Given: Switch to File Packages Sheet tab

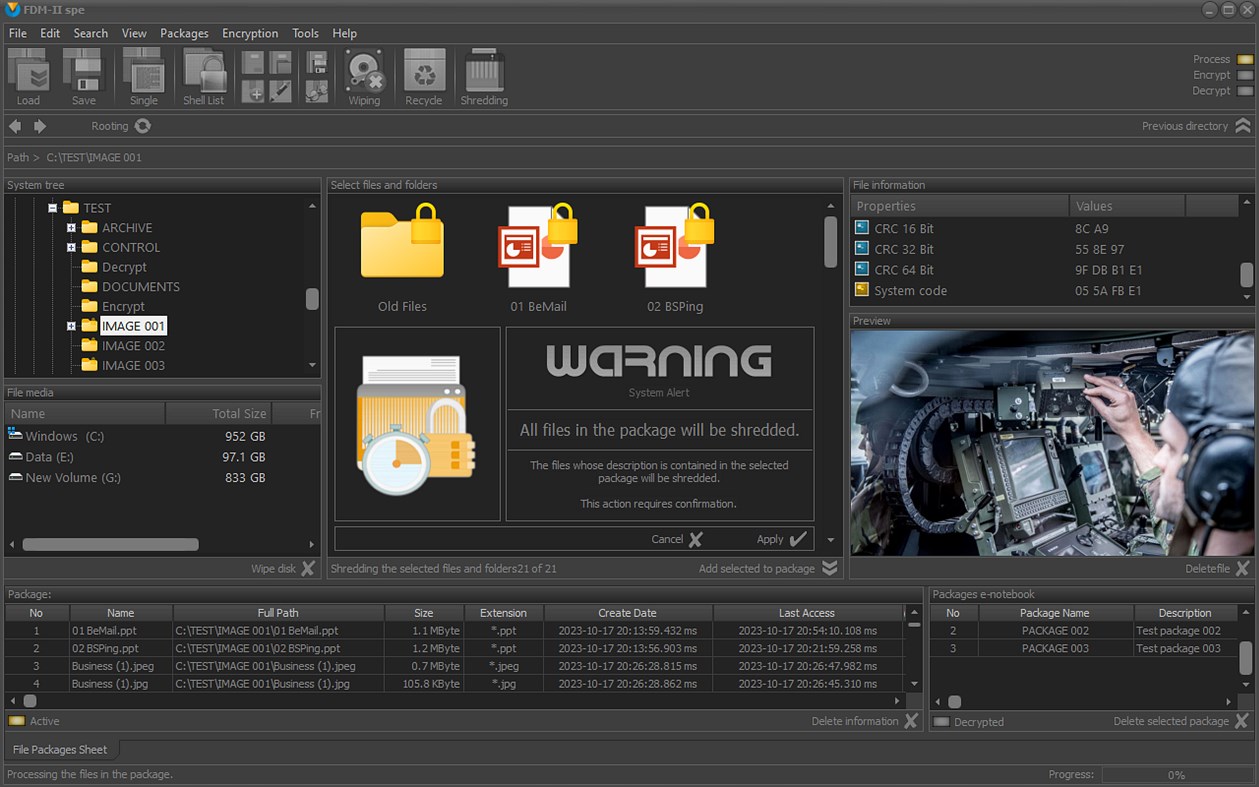Looking at the screenshot, I should point(60,750).
